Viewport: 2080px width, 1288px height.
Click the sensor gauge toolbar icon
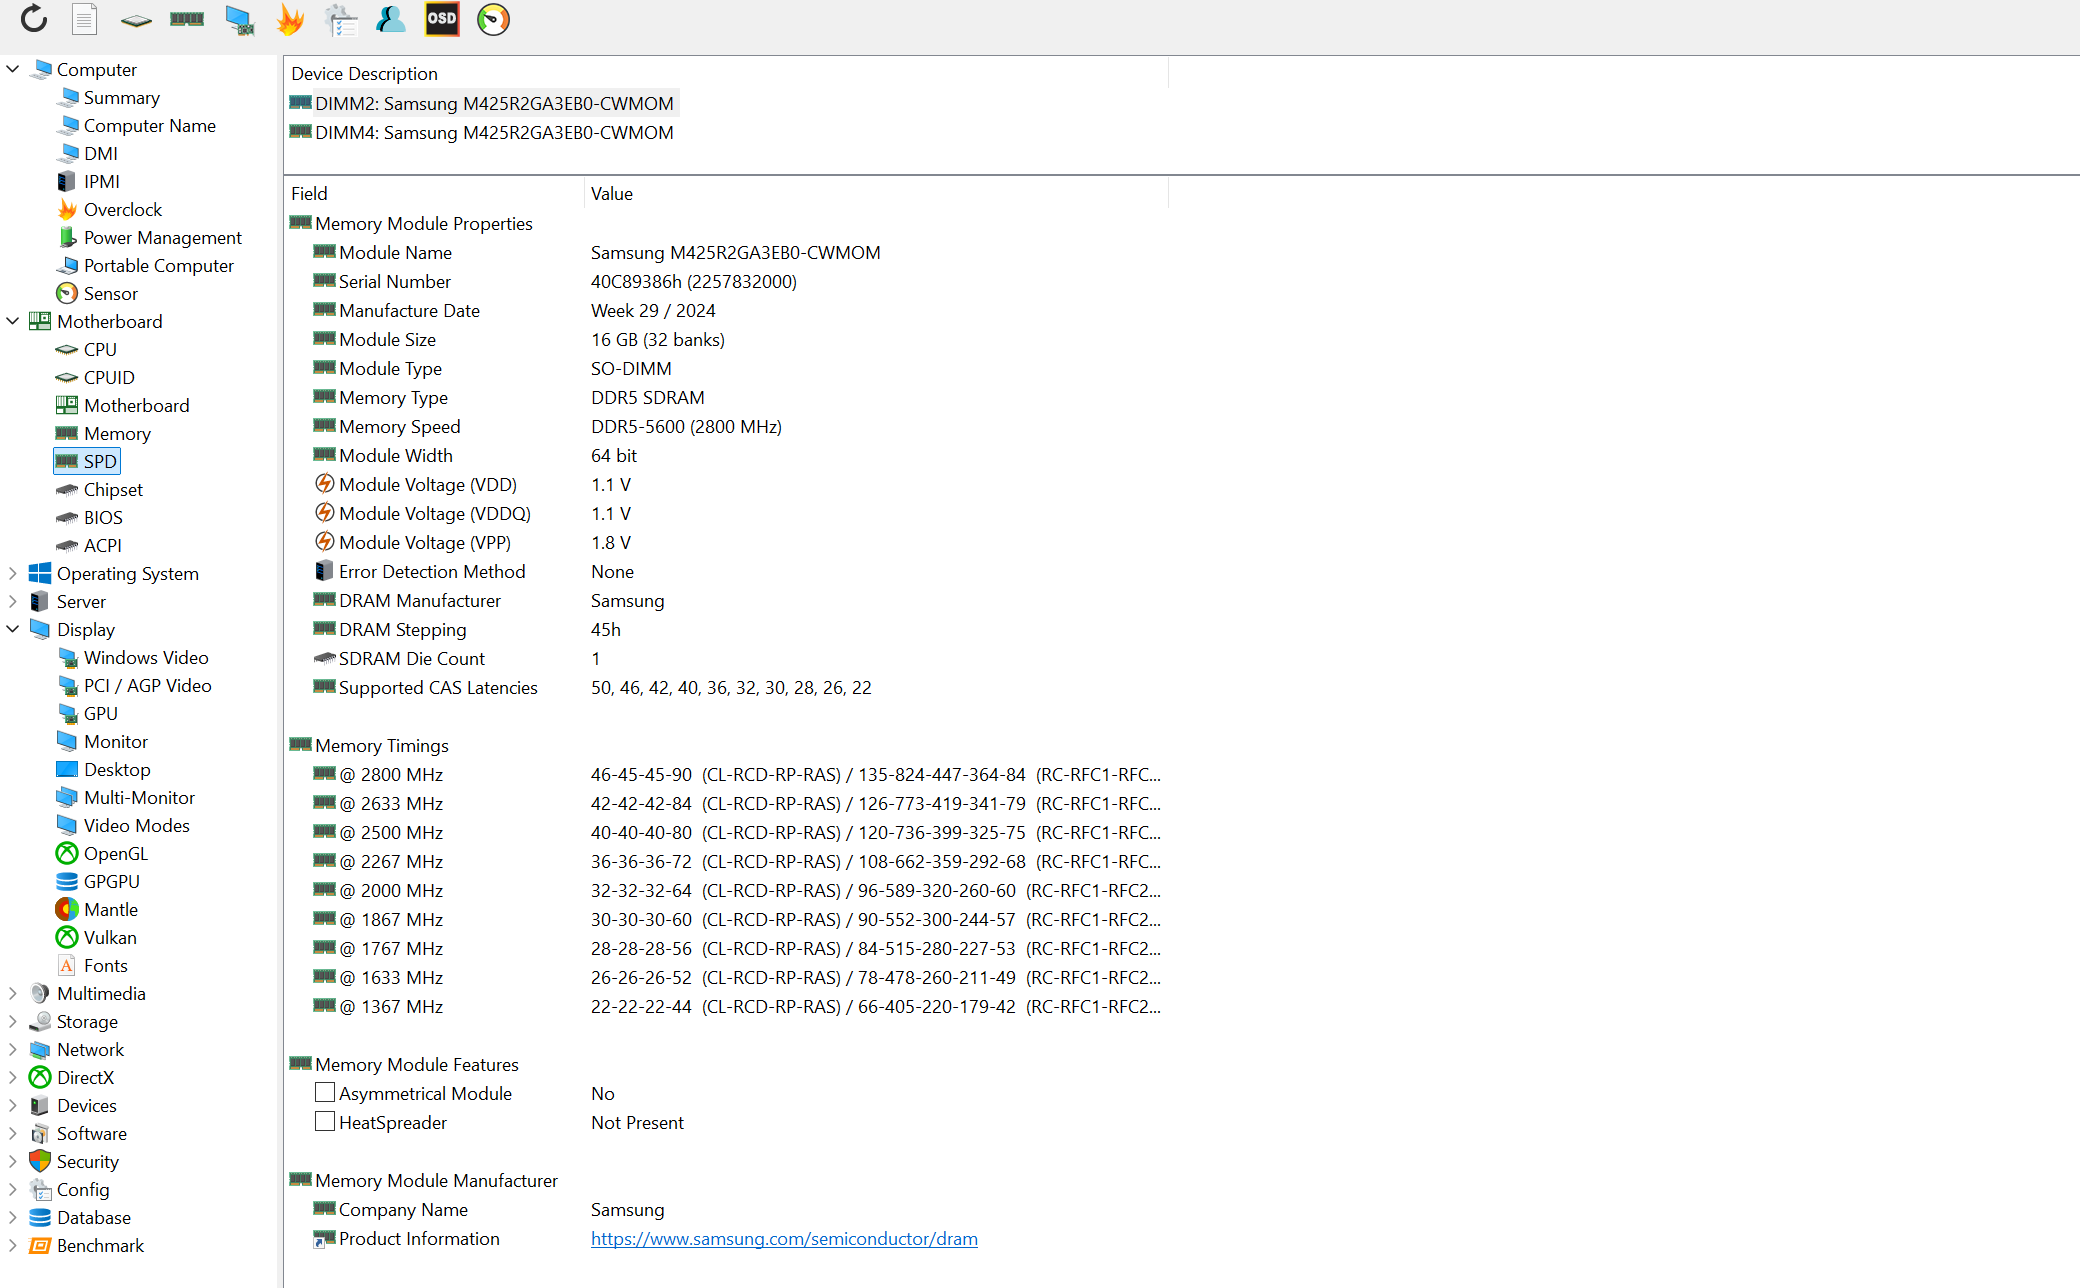click(x=493, y=19)
